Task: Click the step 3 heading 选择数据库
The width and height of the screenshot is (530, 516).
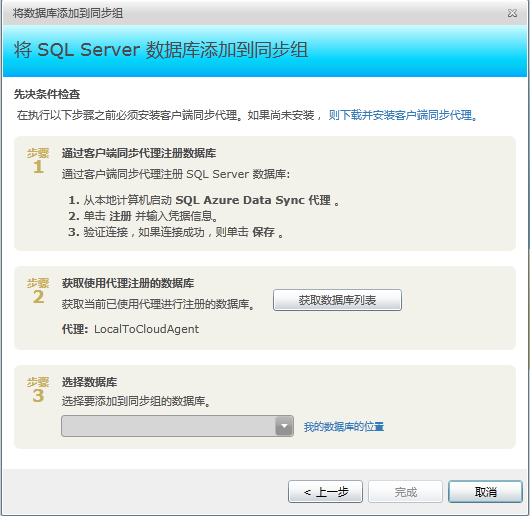Action: click(x=89, y=382)
